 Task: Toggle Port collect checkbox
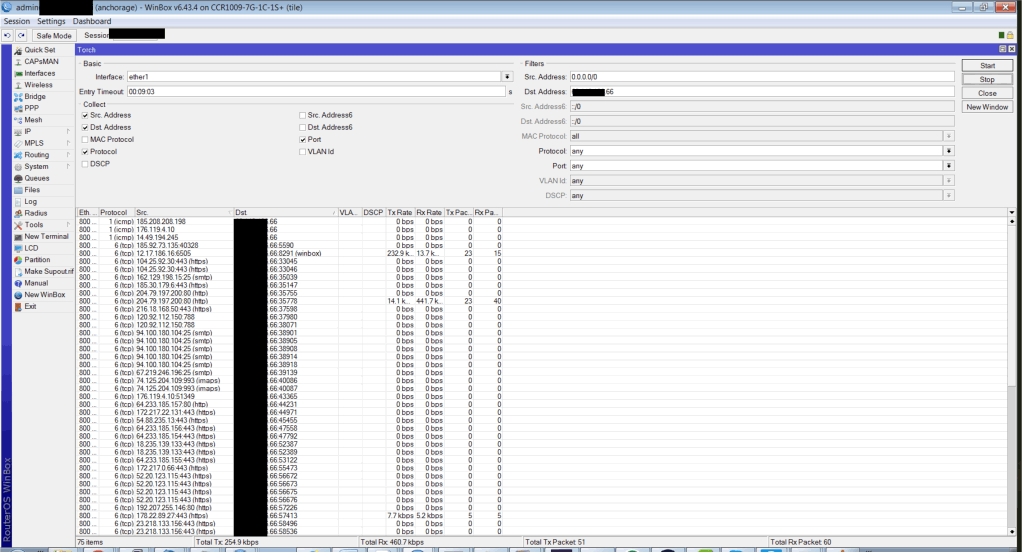pyautogui.click(x=302, y=139)
